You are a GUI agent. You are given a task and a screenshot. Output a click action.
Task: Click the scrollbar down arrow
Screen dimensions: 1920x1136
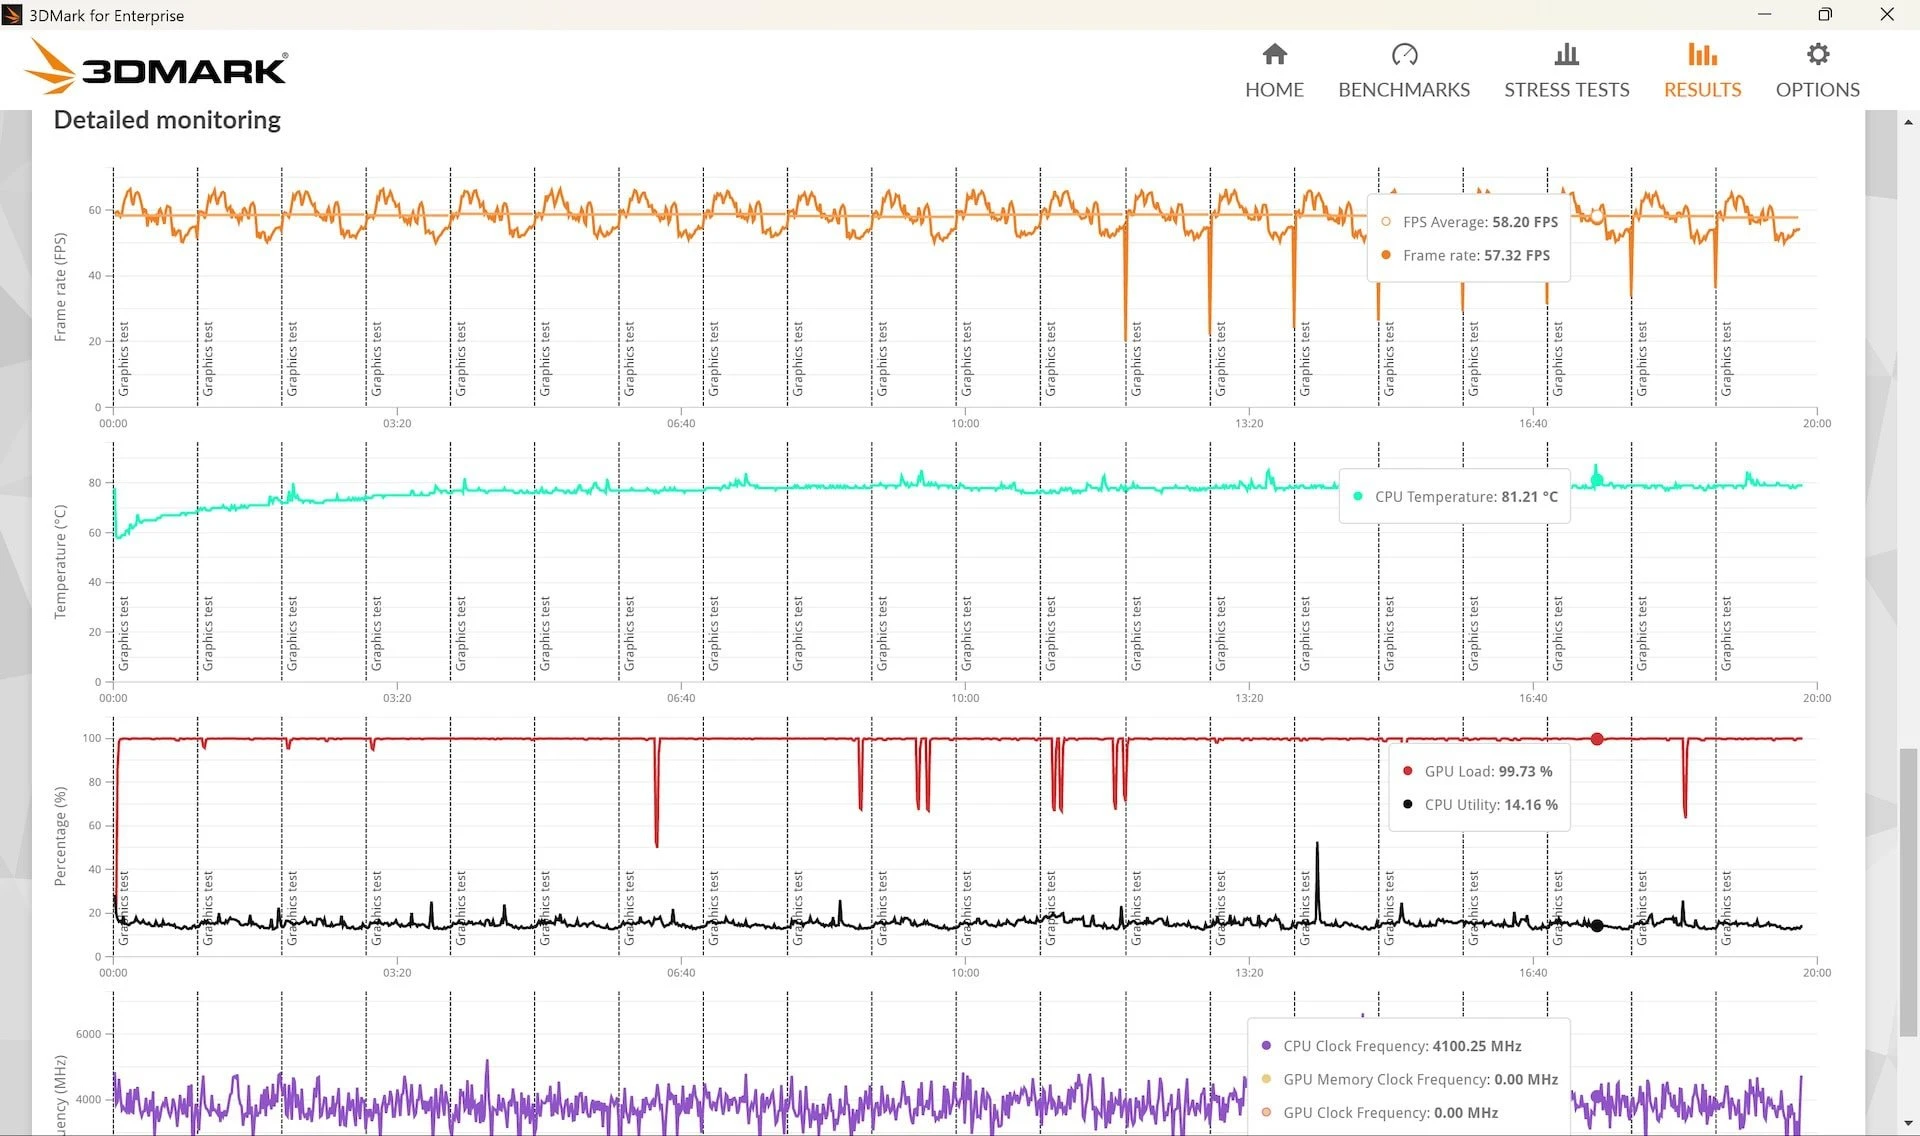tap(1908, 1124)
